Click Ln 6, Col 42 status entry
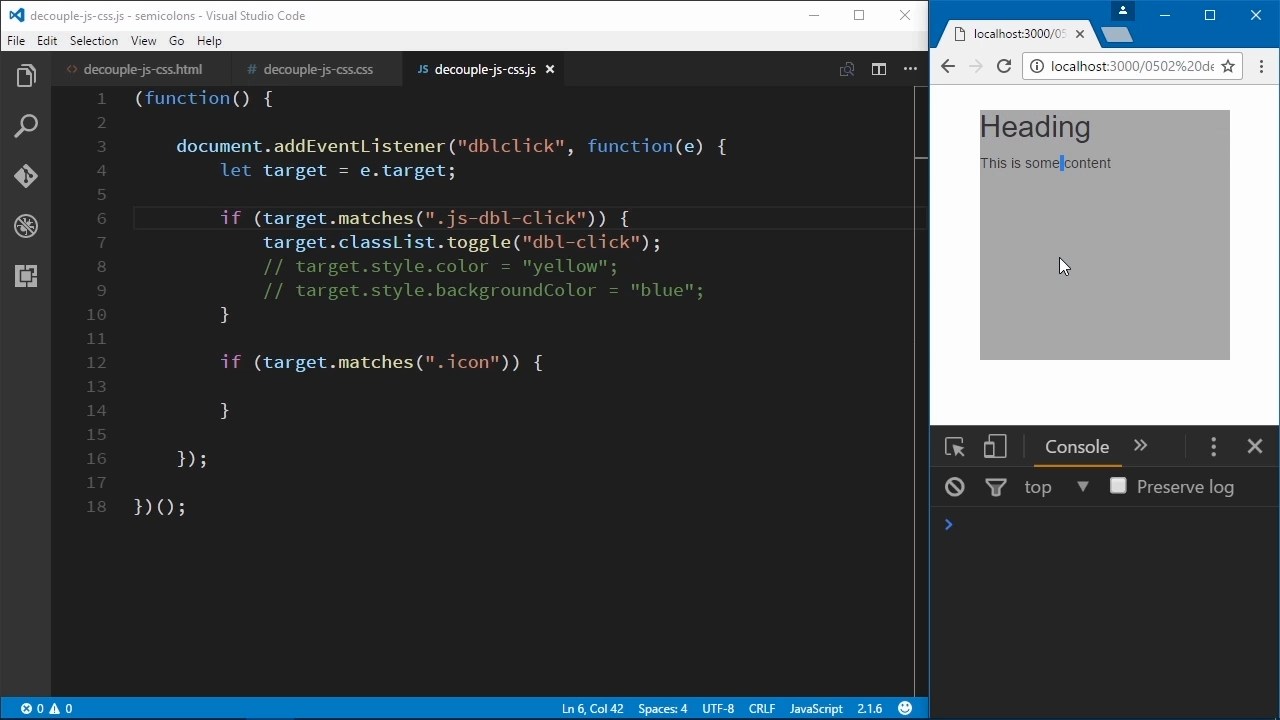Screen dimensions: 1280x720 point(592,708)
